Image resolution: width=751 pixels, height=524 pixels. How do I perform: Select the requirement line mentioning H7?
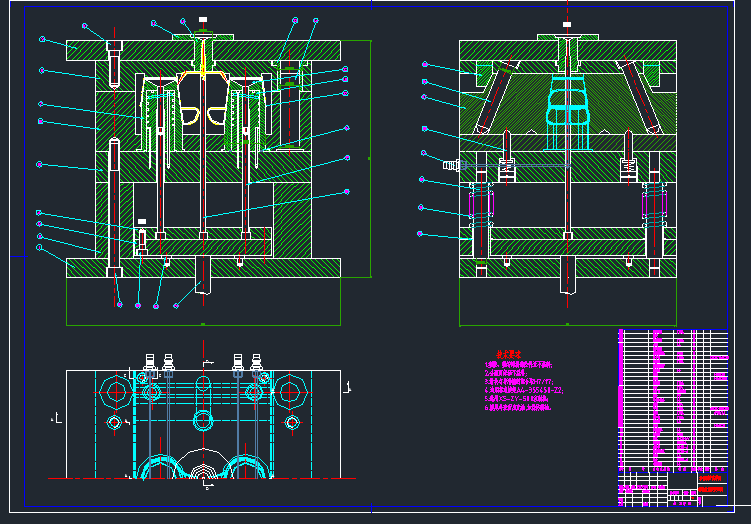(x=519, y=382)
